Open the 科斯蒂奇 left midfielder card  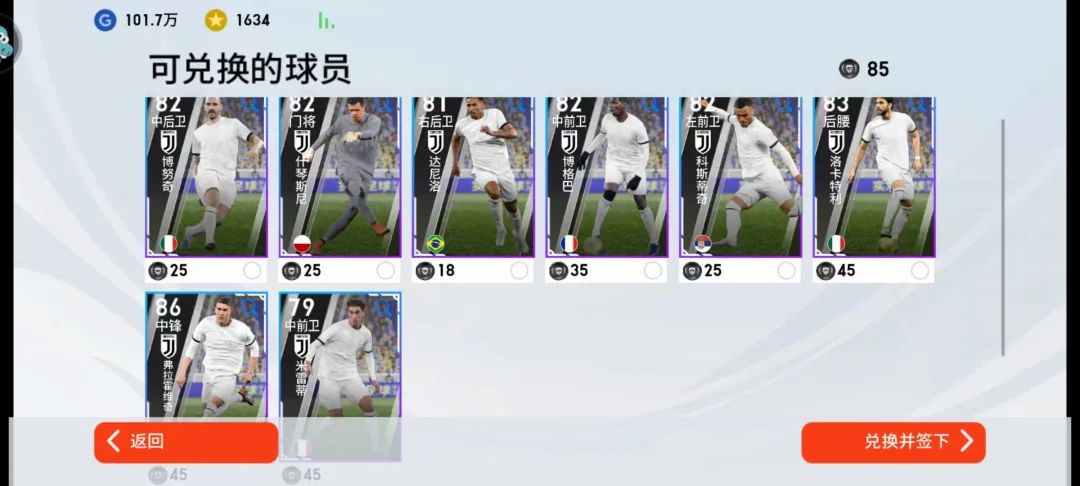coord(740,177)
